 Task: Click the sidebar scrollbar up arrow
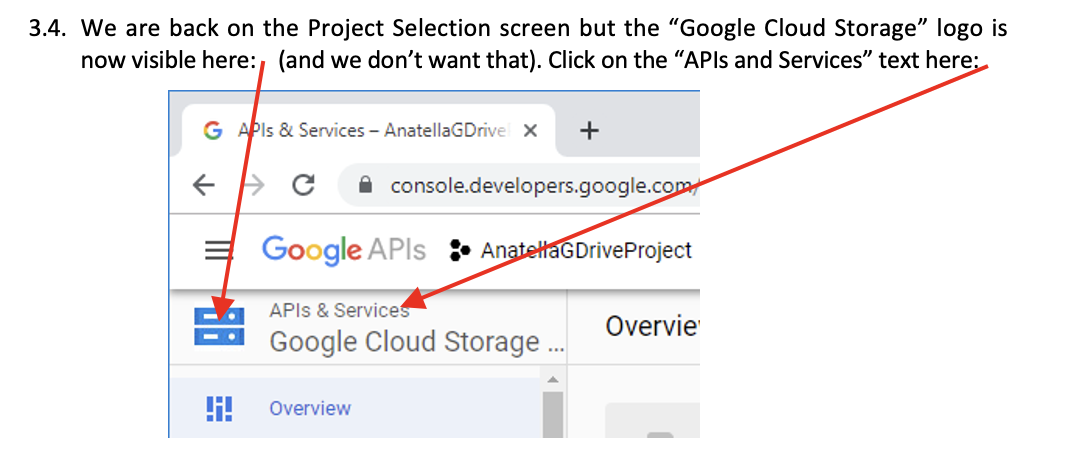pyautogui.click(x=552, y=380)
